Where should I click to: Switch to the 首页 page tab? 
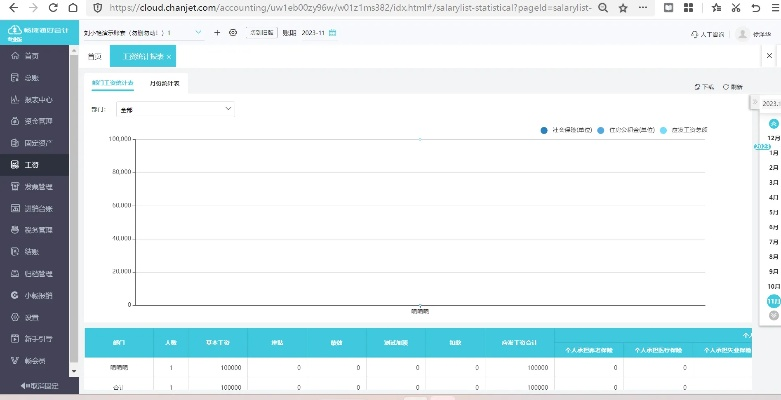94,57
